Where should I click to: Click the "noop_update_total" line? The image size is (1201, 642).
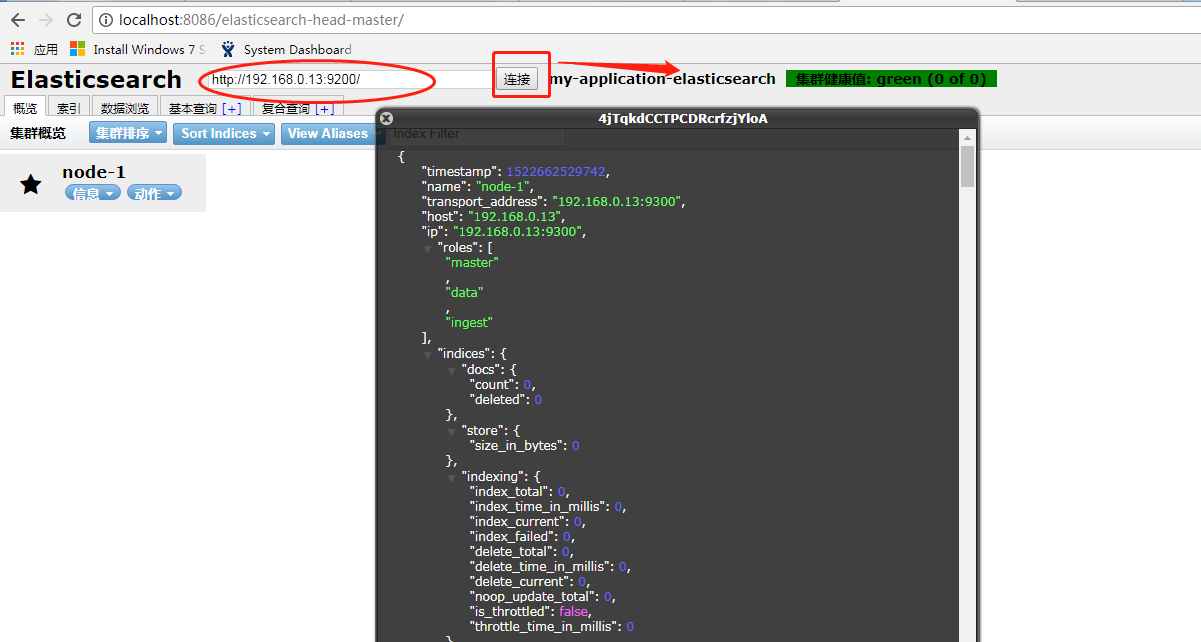[542, 596]
